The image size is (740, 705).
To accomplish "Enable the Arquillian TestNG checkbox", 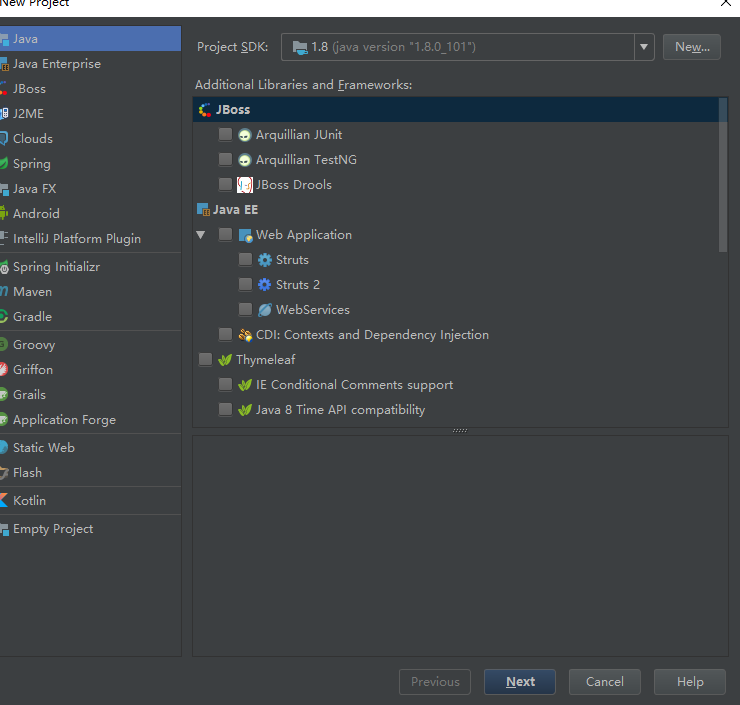I will (x=225, y=159).
